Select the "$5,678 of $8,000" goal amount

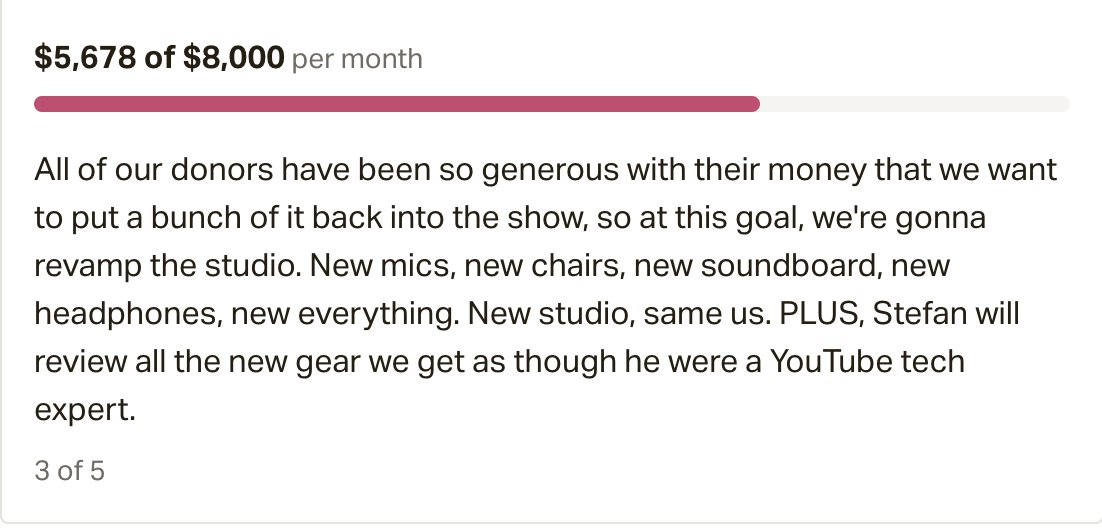coord(159,58)
